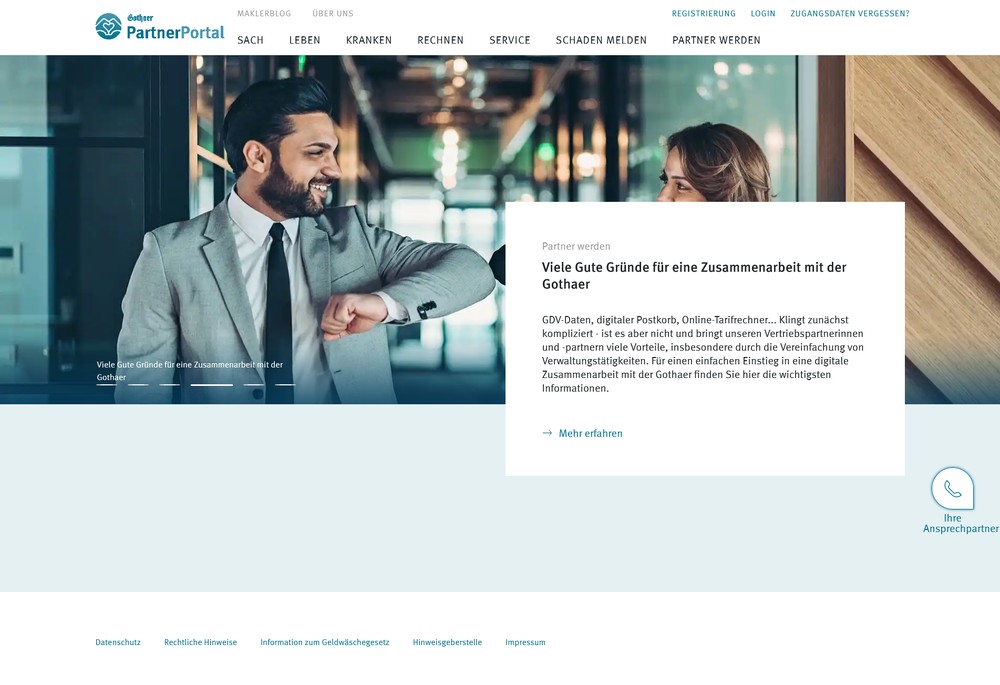The width and height of the screenshot is (1000, 685).
Task: Open the SACH menu
Action: 251,40
